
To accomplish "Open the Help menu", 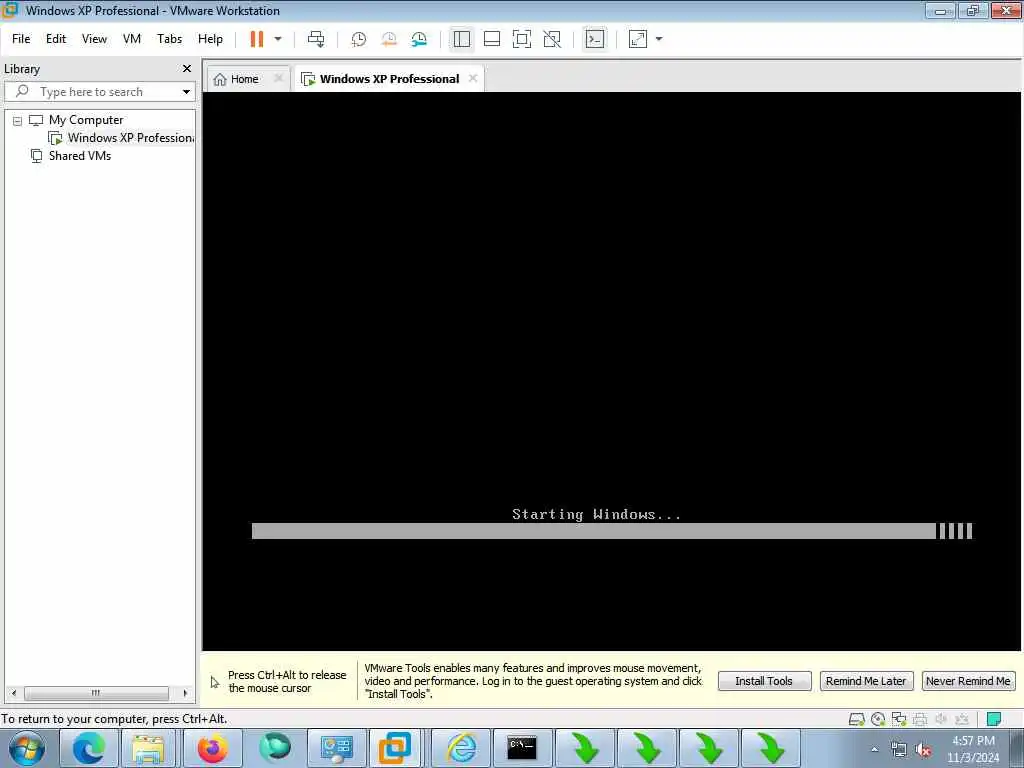I will 210,39.
